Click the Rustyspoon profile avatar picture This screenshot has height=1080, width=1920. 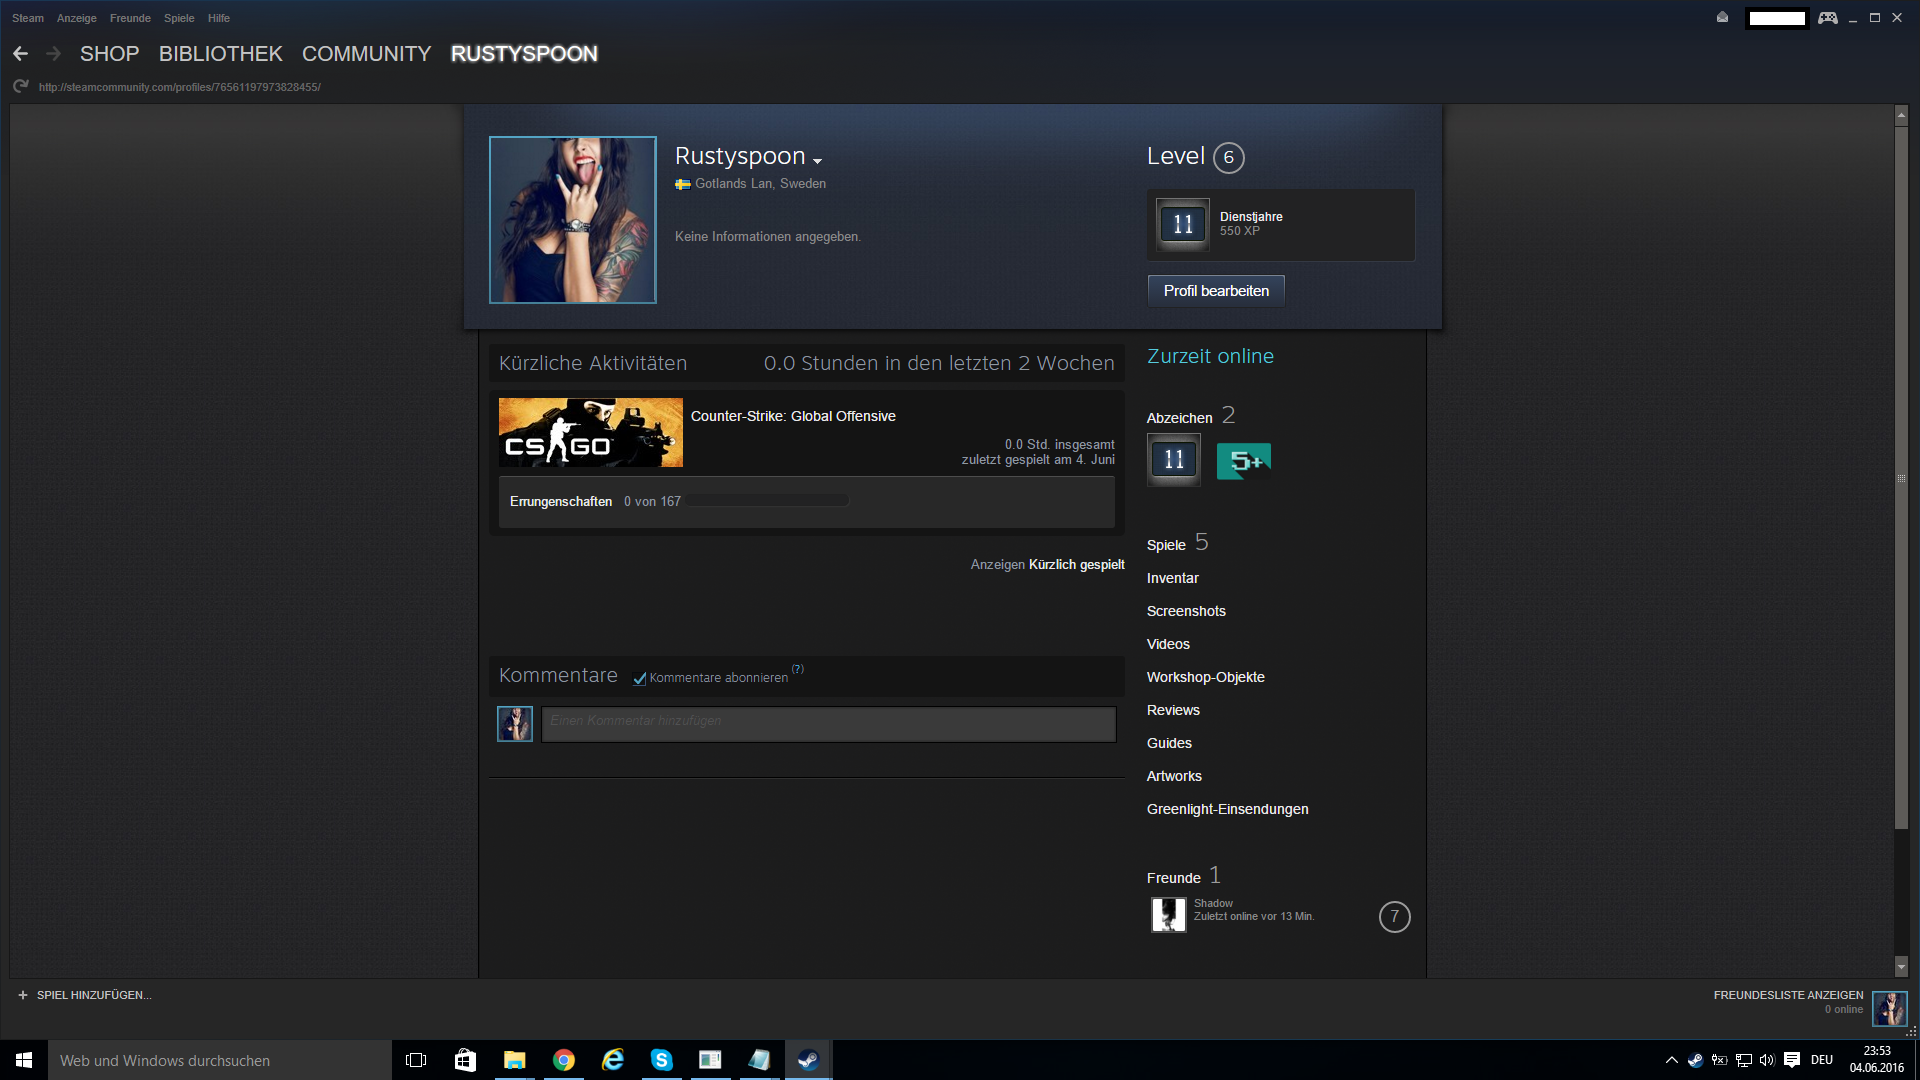(573, 220)
